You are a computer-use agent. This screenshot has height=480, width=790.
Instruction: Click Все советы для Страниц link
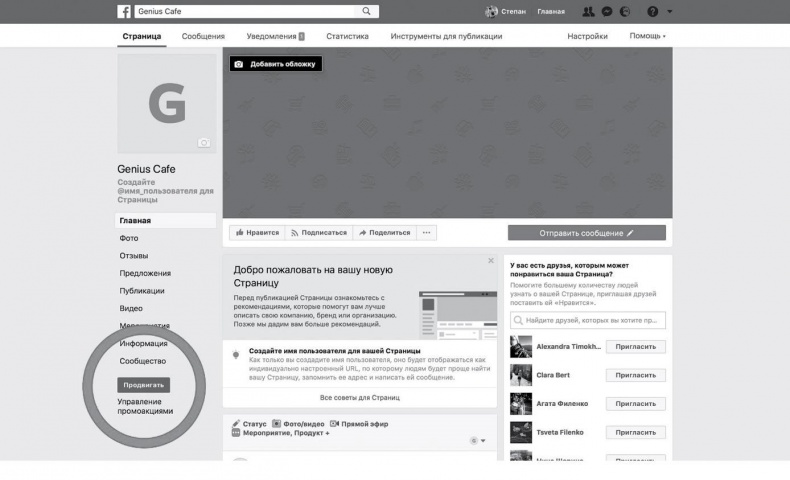pyautogui.click(x=360, y=397)
